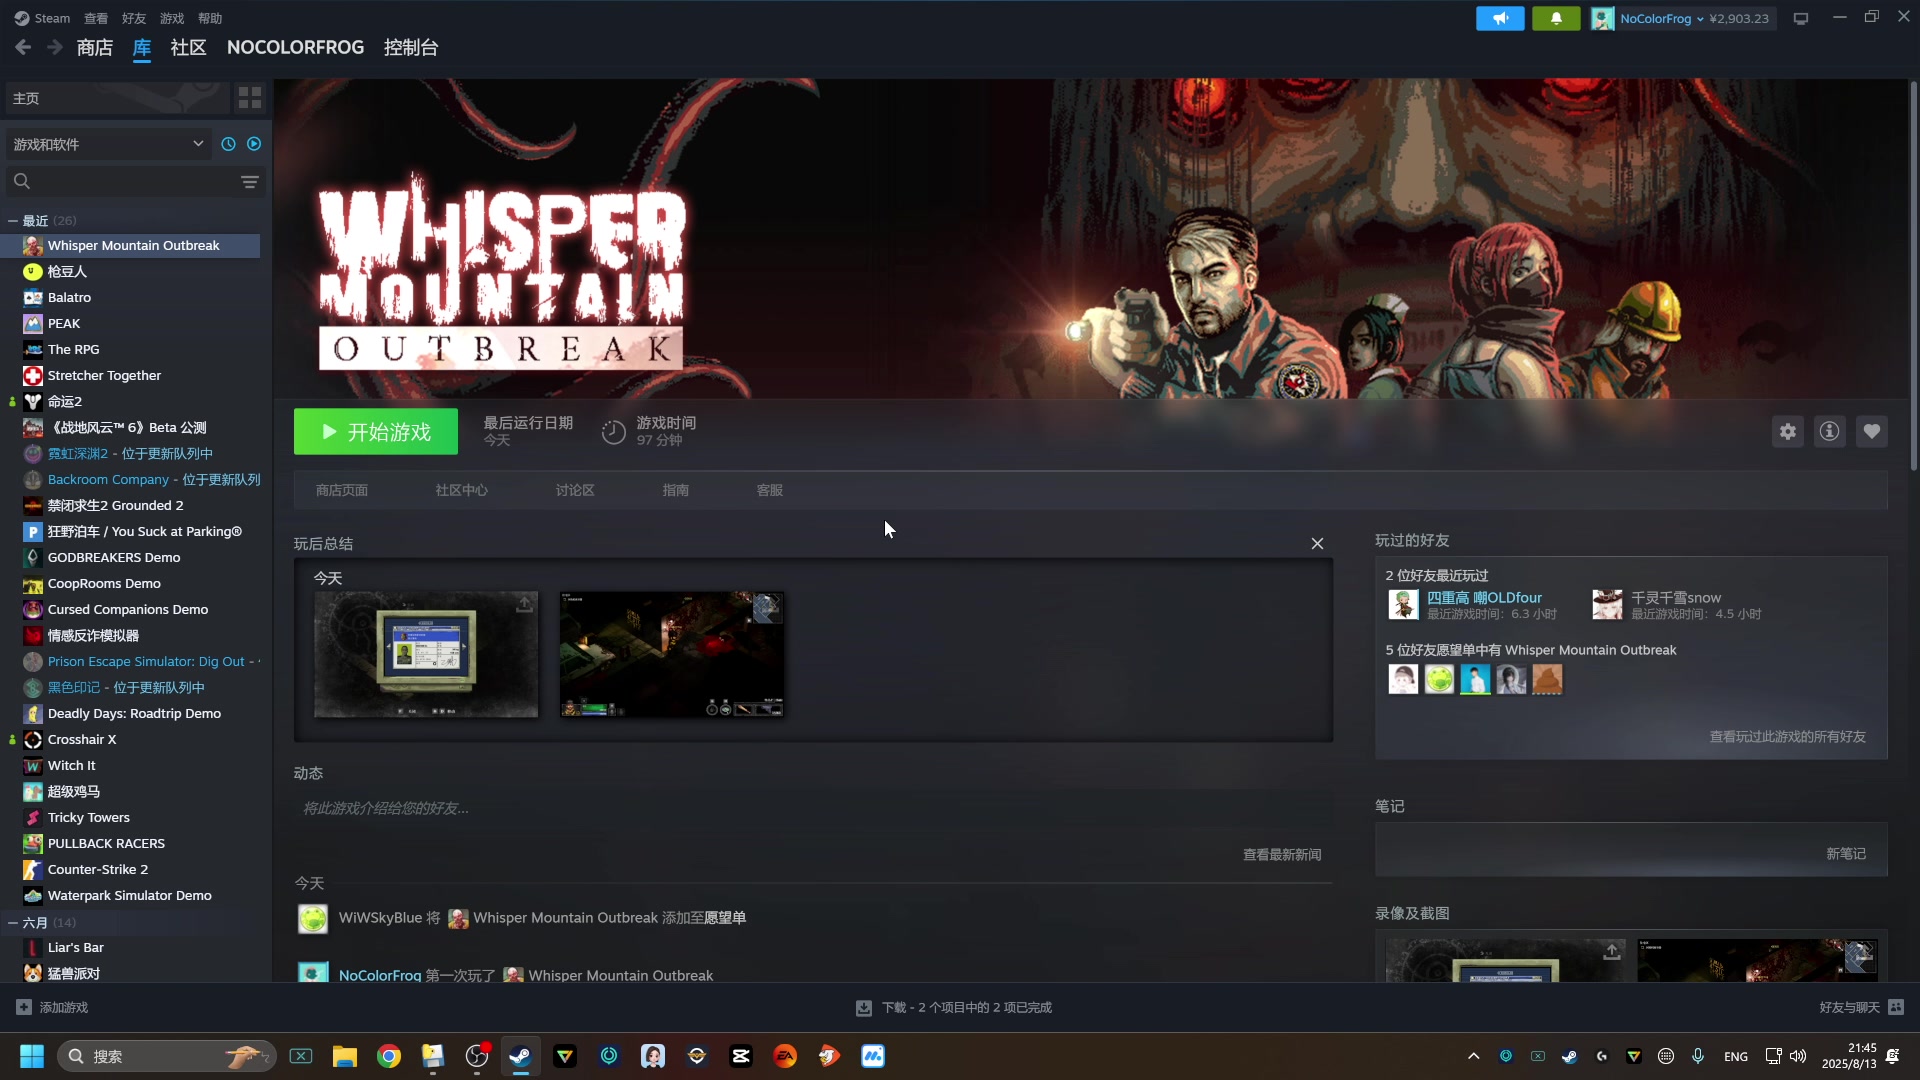The height and width of the screenshot is (1080, 1920).
Task: Open the computer ID screenshot thumbnail
Action: (x=426, y=654)
